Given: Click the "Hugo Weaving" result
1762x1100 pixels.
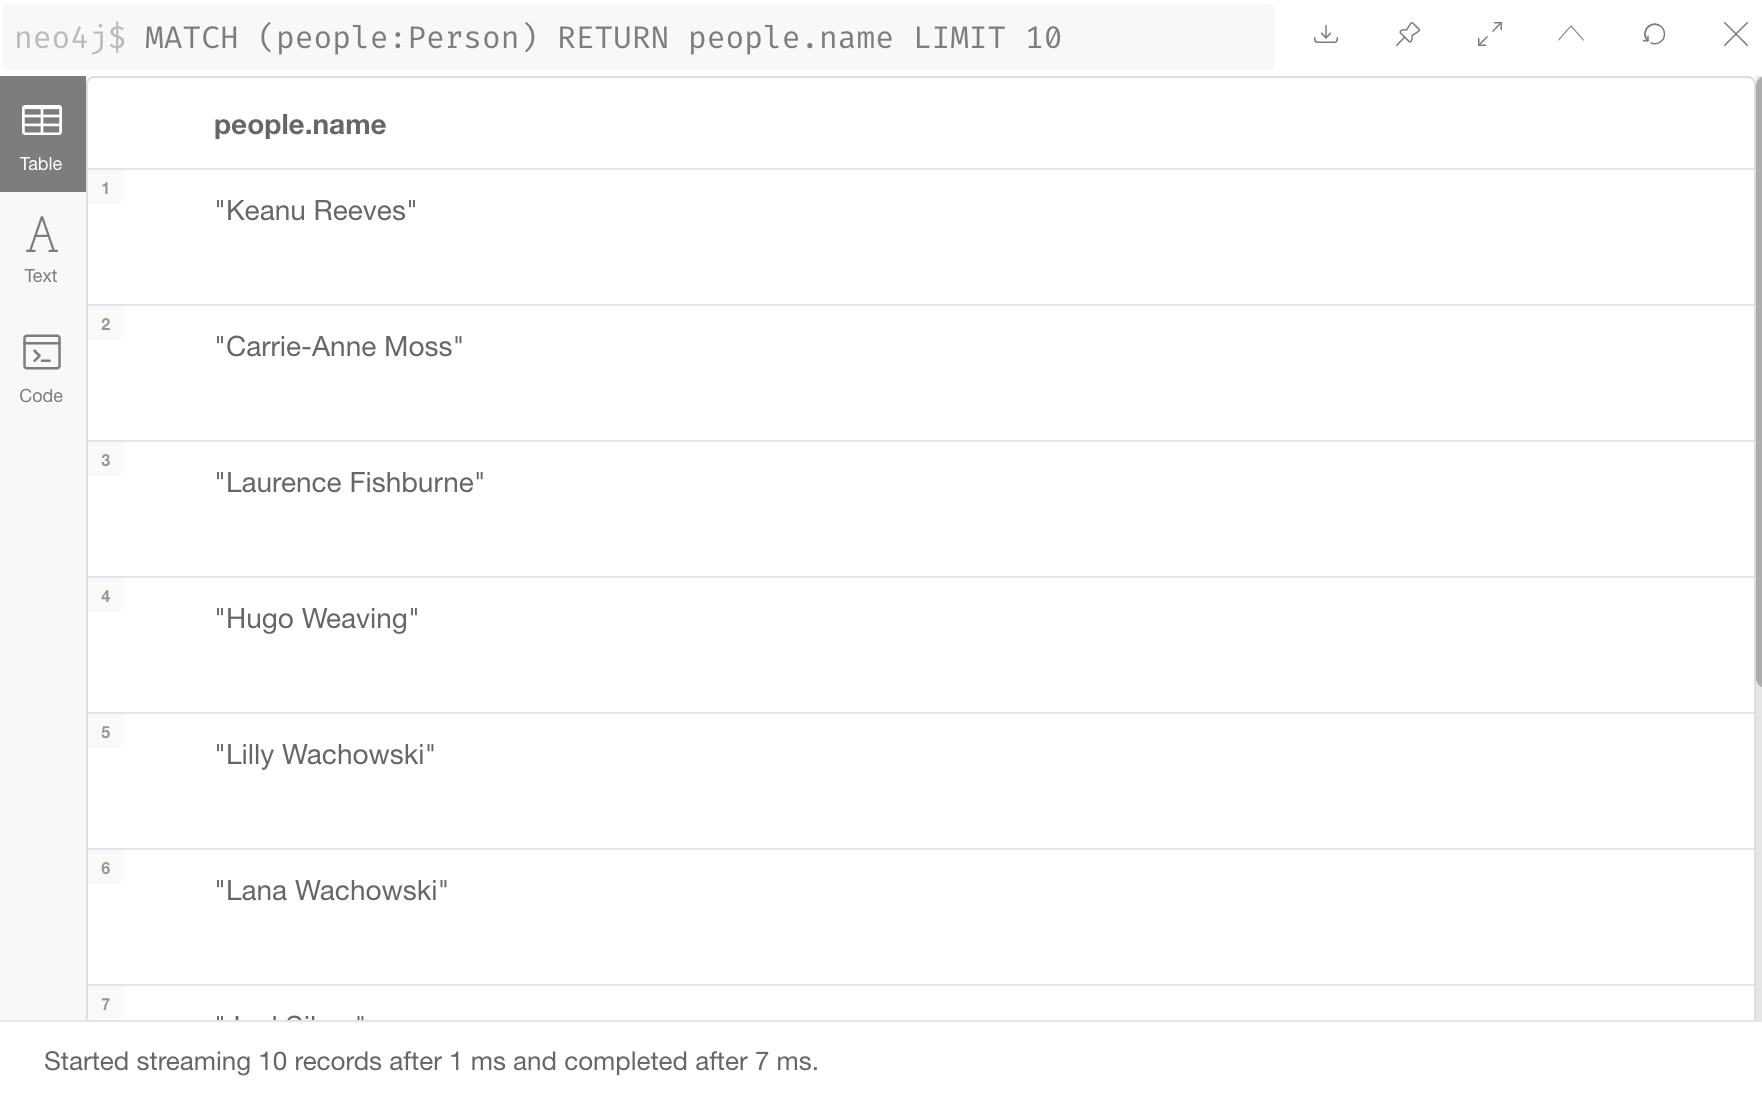Looking at the screenshot, I should 317,619.
